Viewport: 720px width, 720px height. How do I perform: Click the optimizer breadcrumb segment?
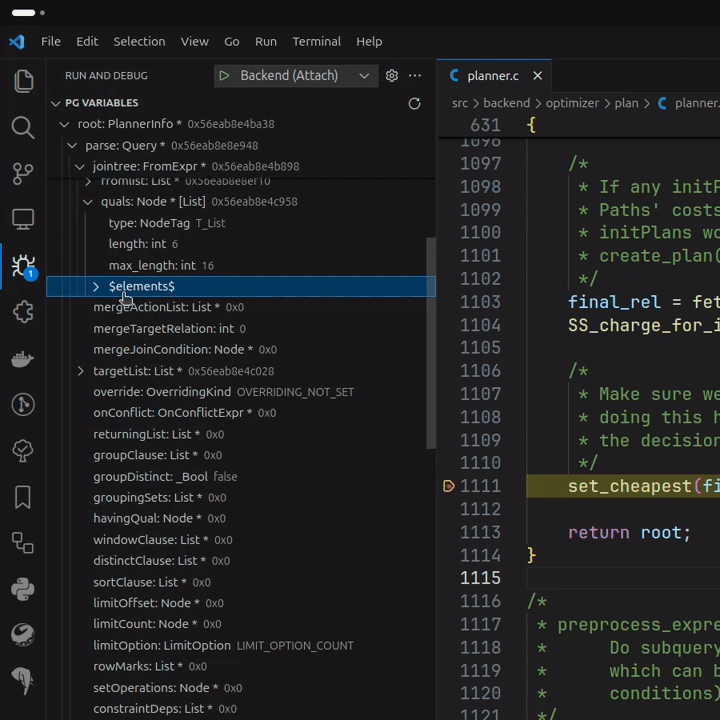(573, 103)
